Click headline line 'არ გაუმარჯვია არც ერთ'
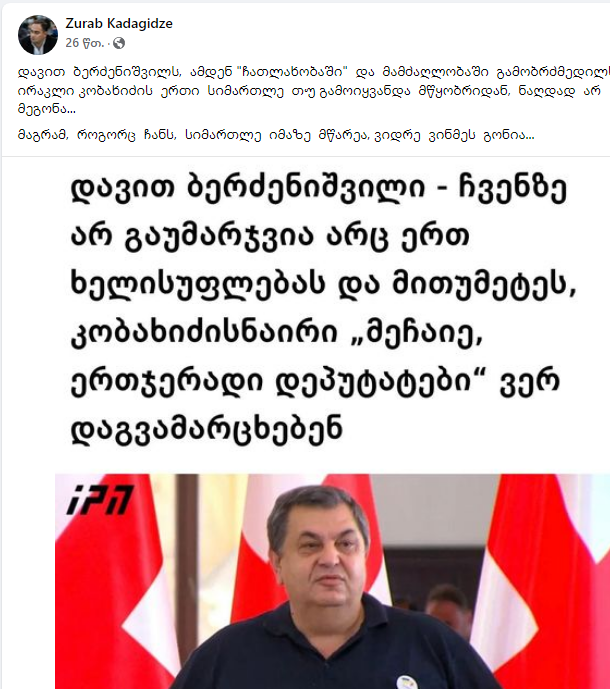 click(270, 238)
